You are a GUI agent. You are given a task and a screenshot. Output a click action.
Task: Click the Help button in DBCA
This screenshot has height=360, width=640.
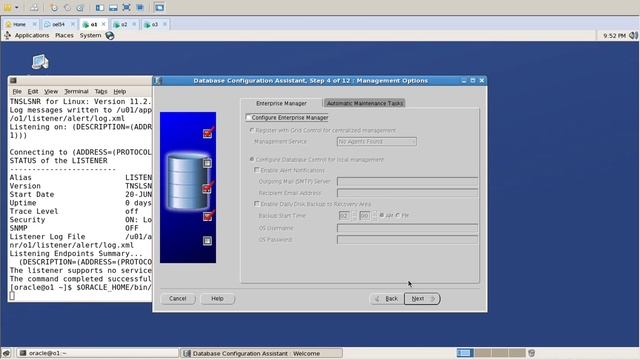[x=217, y=299]
